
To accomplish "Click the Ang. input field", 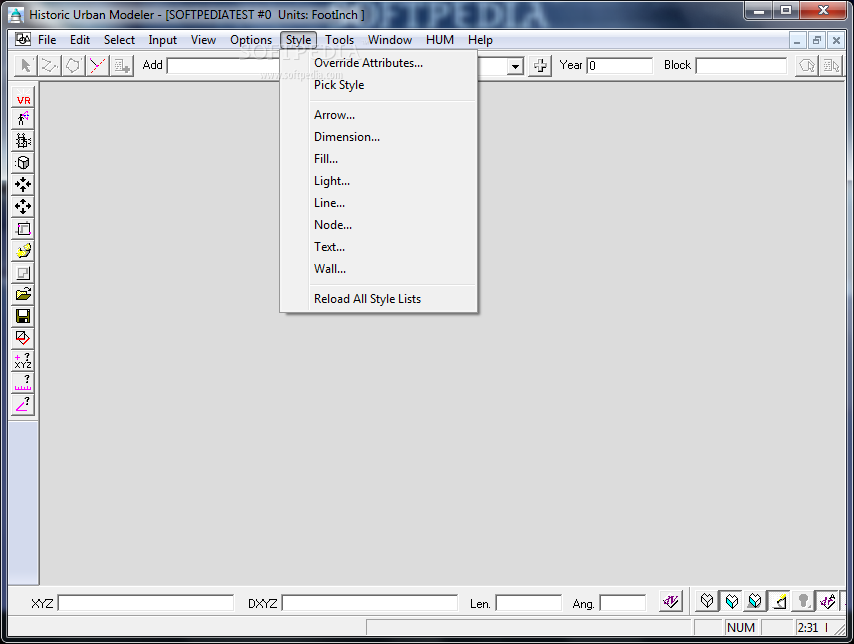I will click(623, 603).
